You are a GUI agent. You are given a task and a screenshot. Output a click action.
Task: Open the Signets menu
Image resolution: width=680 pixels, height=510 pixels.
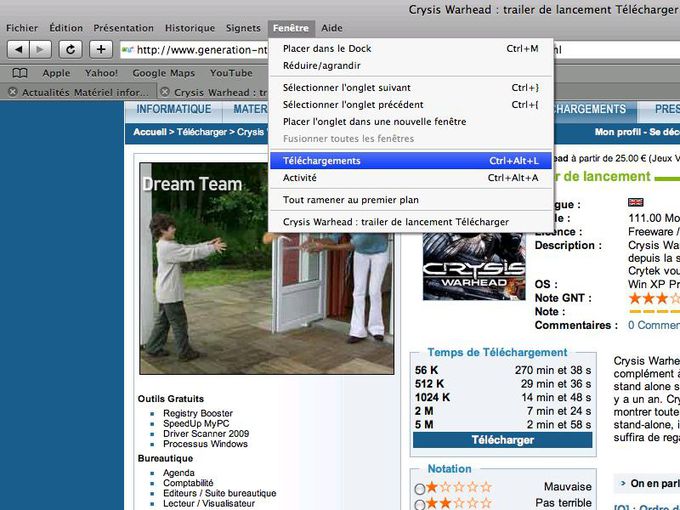(x=243, y=28)
